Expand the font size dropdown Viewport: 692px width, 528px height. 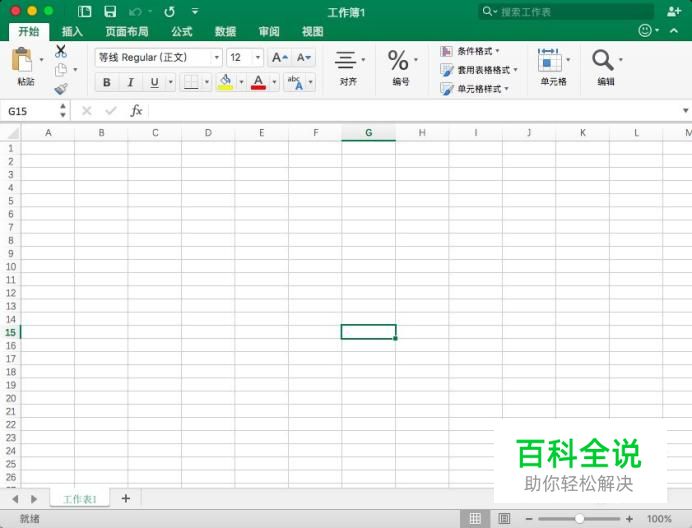(258, 57)
